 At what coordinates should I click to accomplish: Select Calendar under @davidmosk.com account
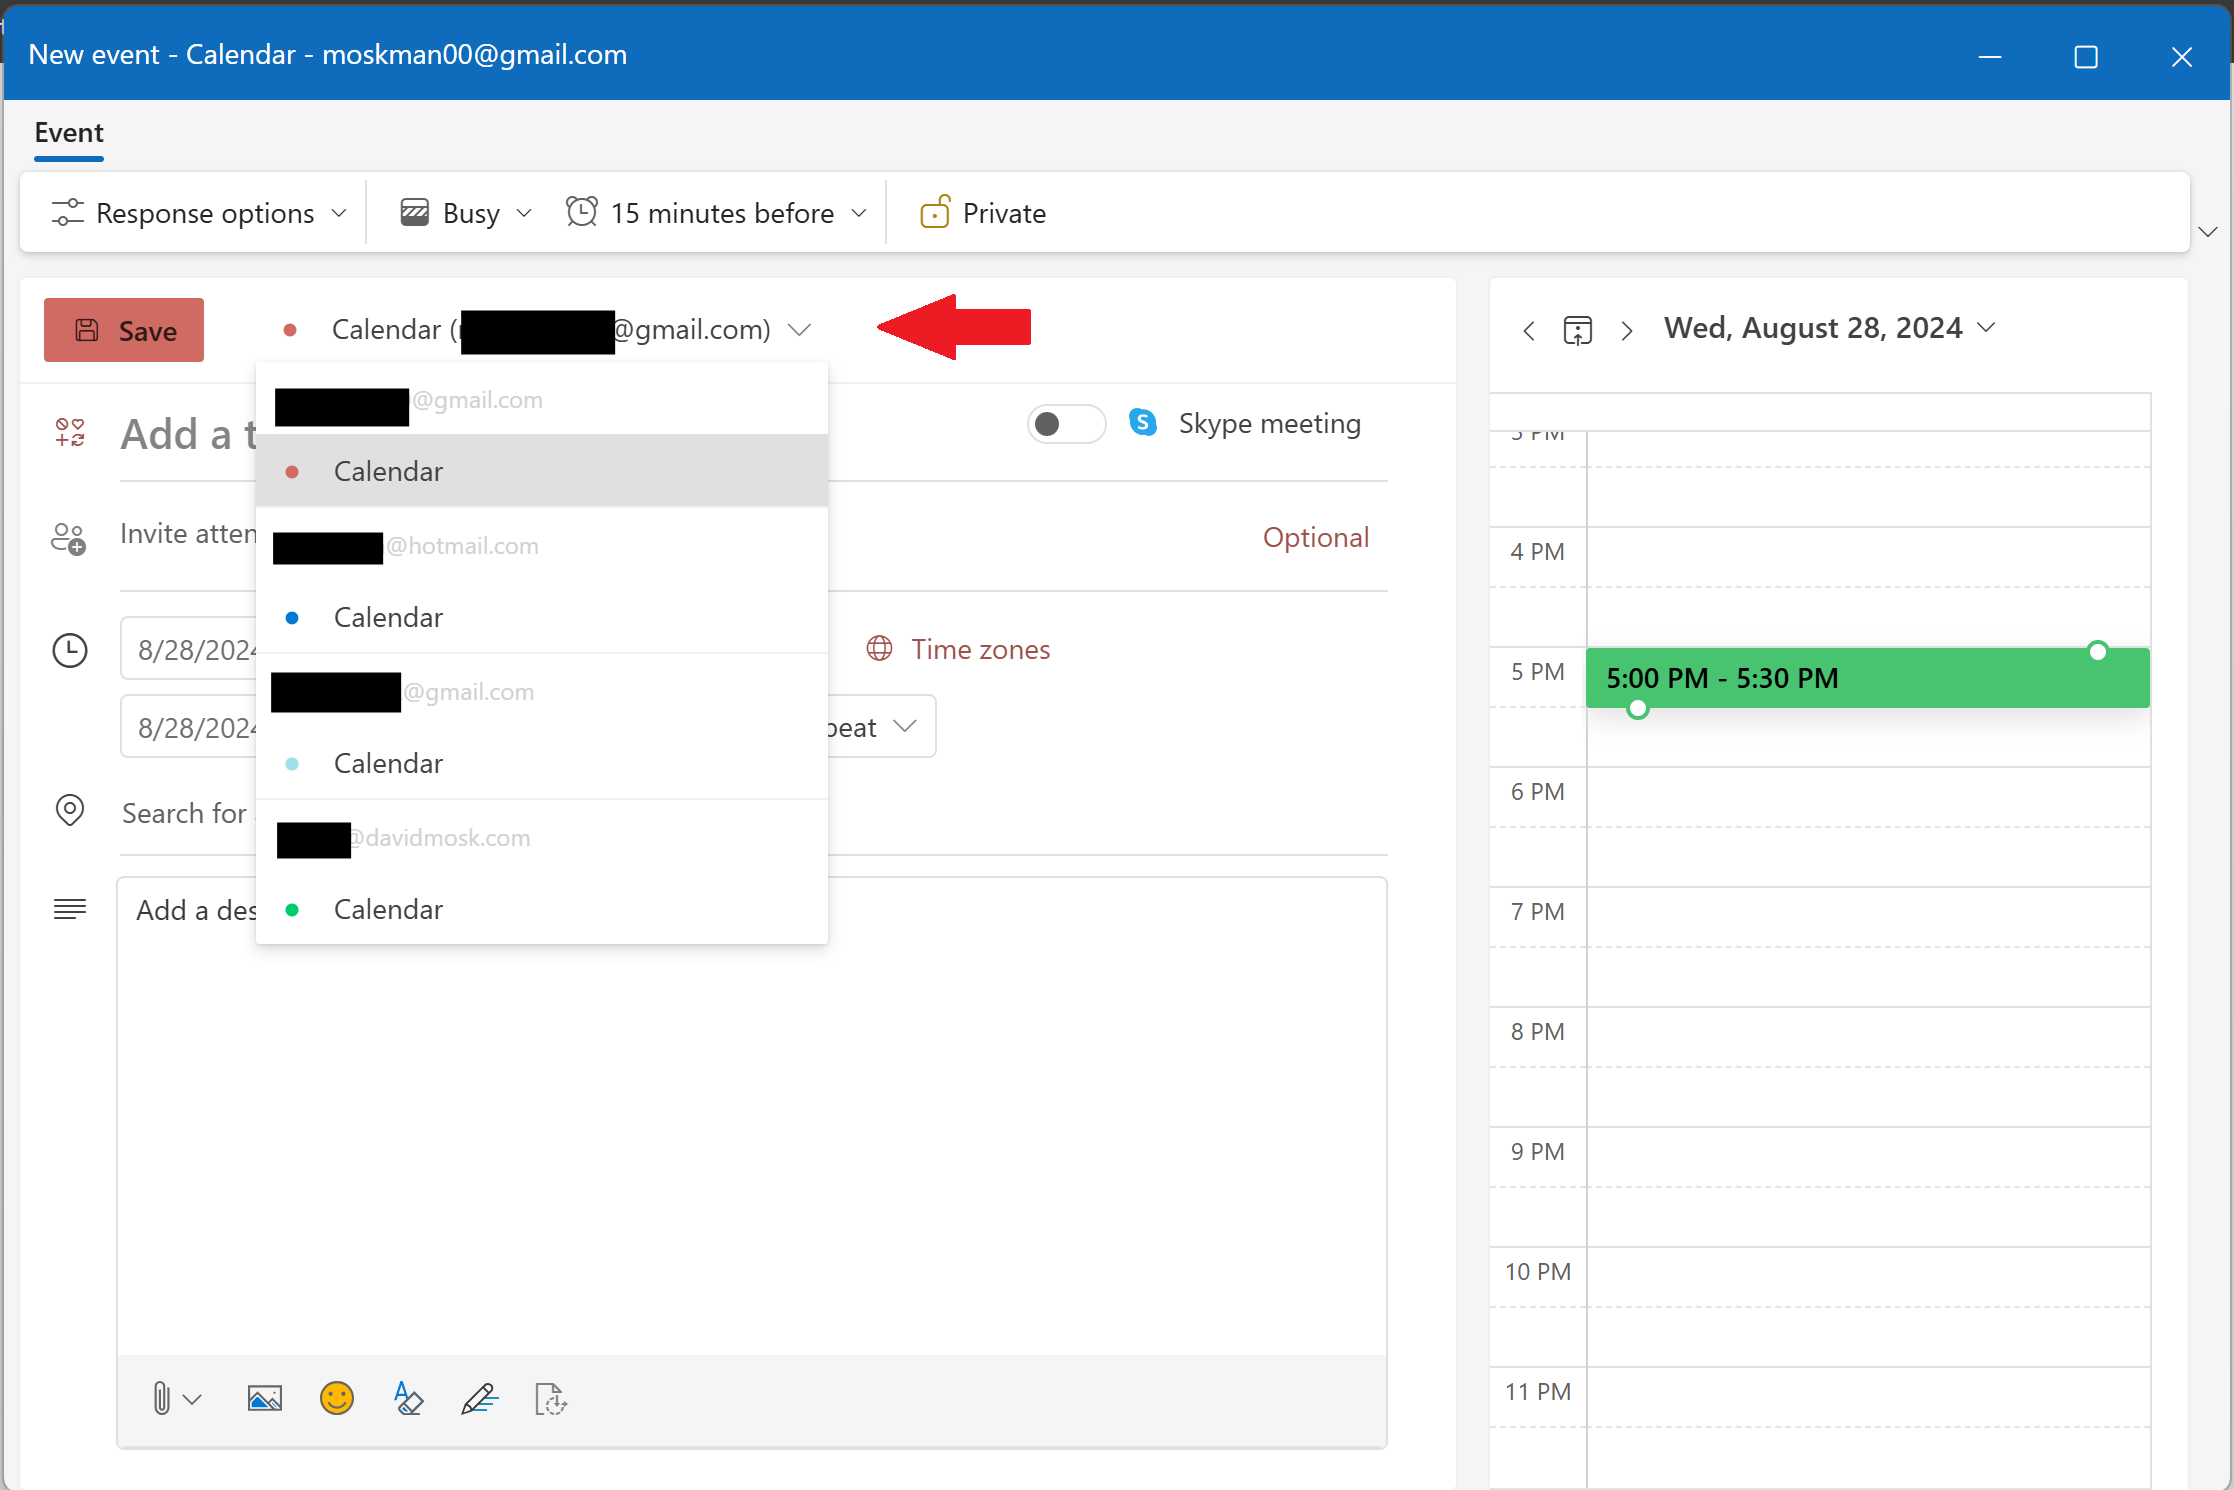click(387, 908)
